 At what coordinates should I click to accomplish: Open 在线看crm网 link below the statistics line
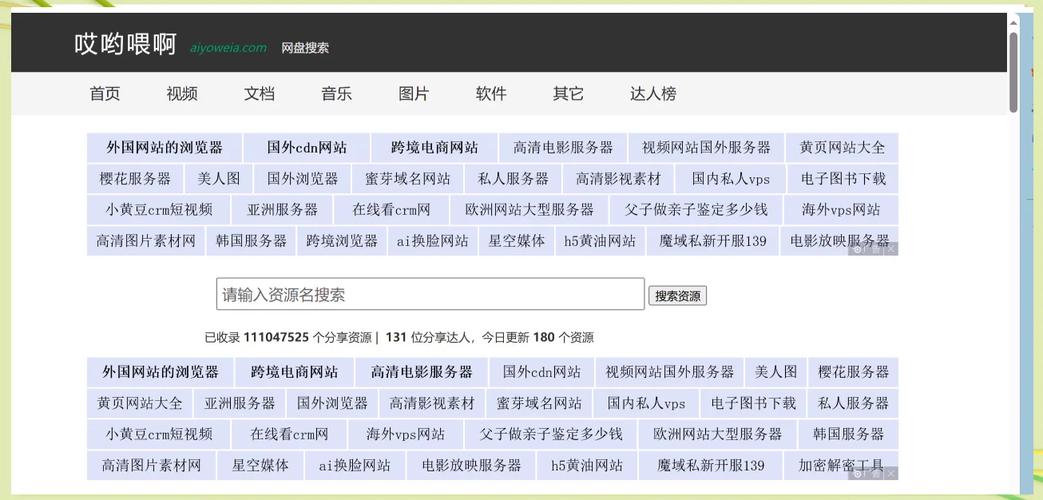(x=289, y=435)
